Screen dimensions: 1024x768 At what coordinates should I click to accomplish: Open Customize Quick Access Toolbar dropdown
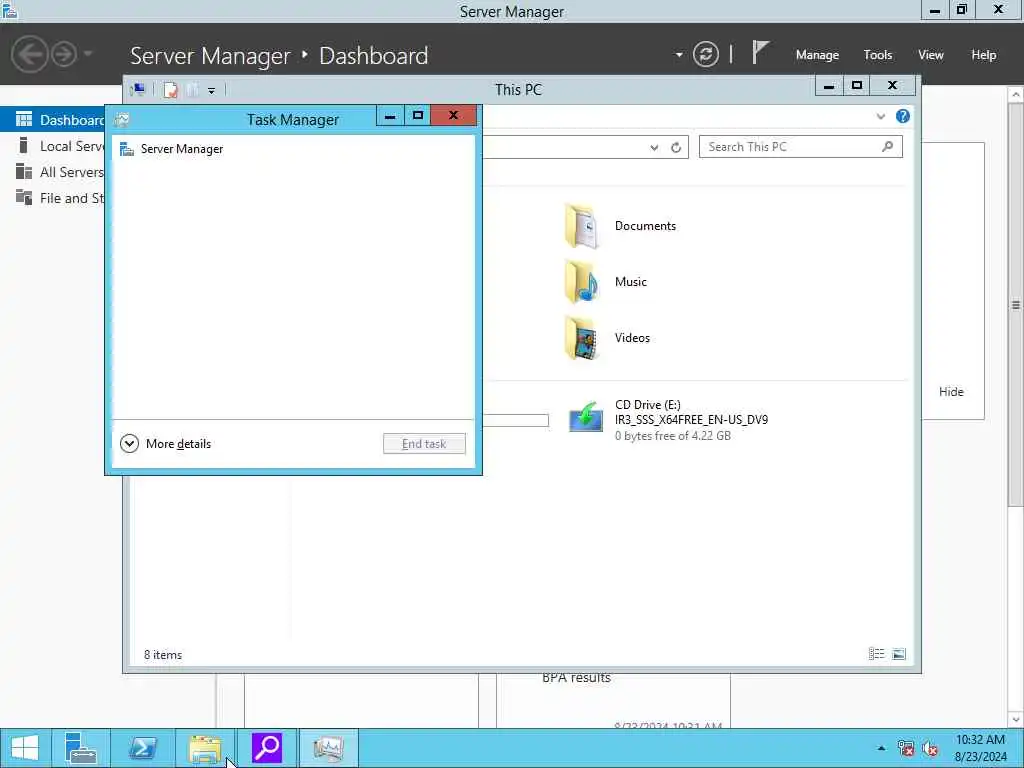(212, 90)
